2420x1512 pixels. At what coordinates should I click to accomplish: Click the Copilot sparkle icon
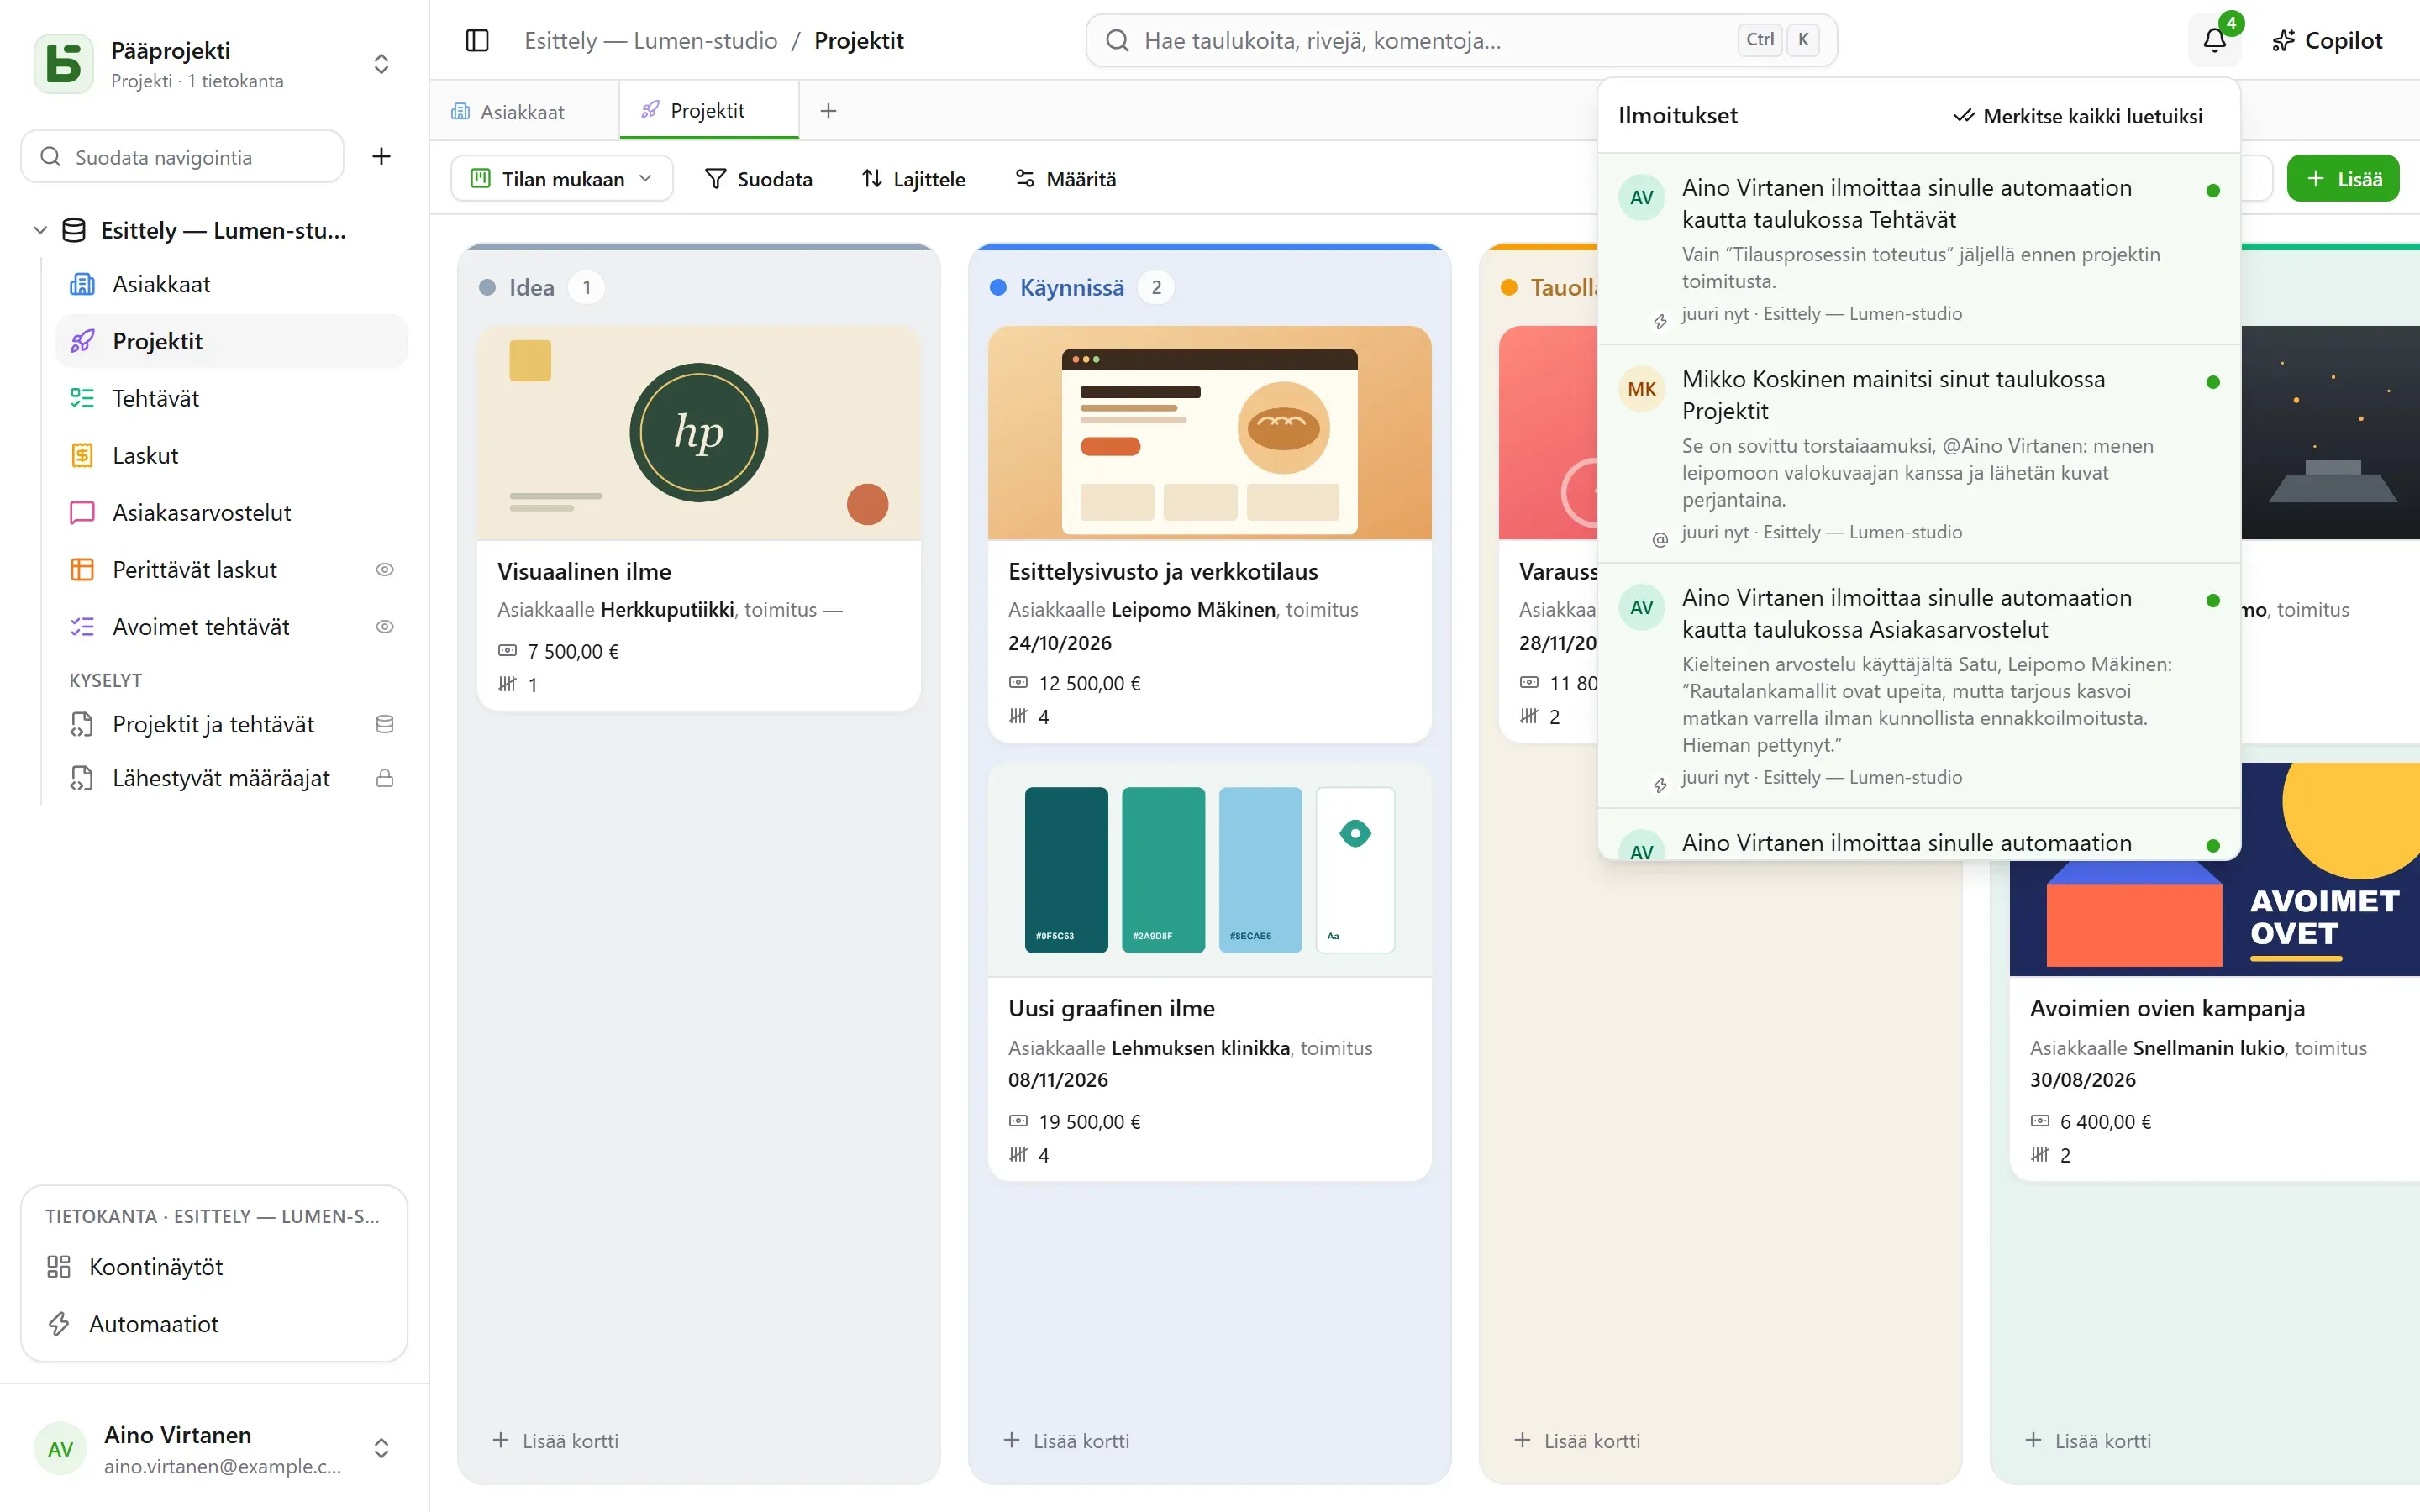pyautogui.click(x=2282, y=40)
